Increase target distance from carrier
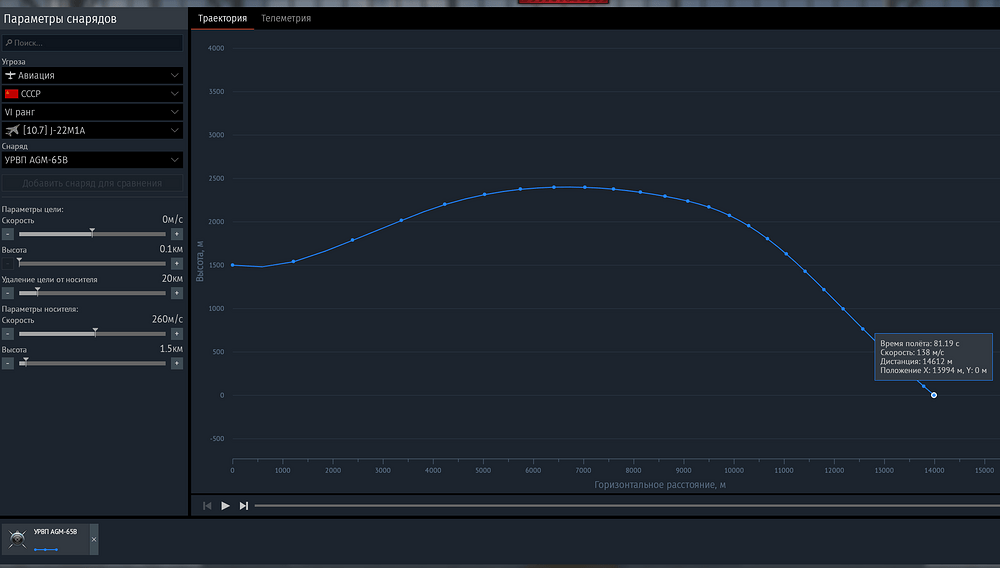Viewport: 1000px width, 568px height. [x=177, y=293]
